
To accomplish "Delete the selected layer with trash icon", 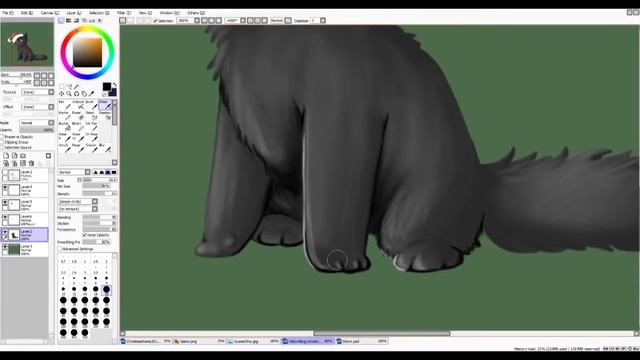I will (31, 163).
